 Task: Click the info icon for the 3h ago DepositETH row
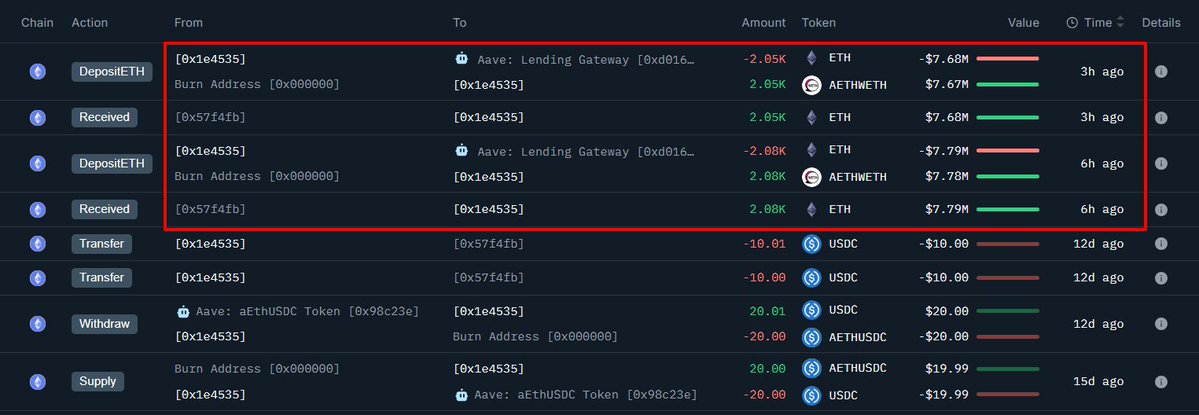click(x=1161, y=72)
